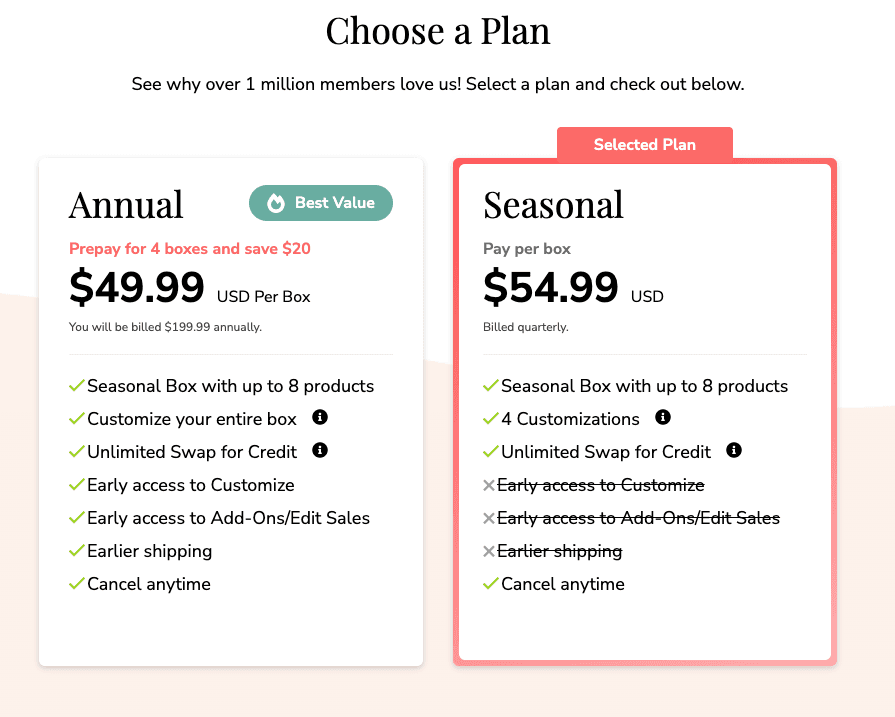Click the checkmark next to Seasonal Box with 8 products
Image resolution: width=895 pixels, height=717 pixels.
[x=76, y=385]
